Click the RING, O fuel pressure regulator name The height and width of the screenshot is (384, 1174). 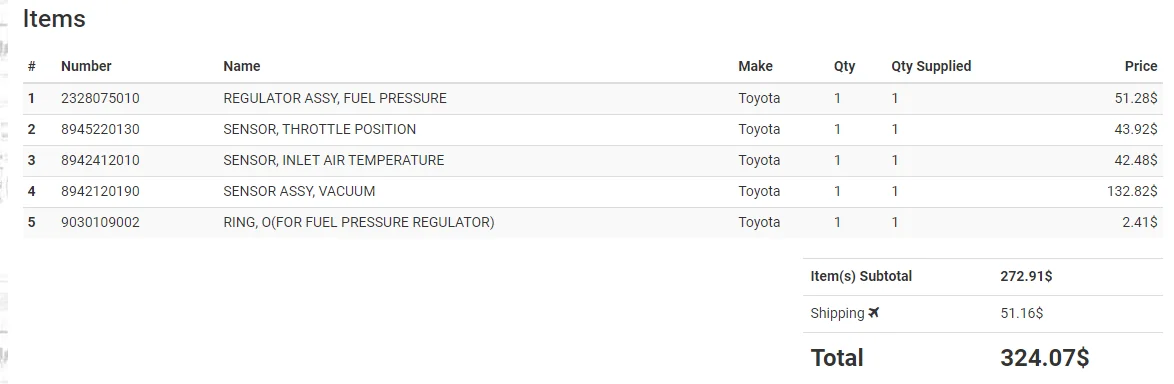[x=359, y=222]
